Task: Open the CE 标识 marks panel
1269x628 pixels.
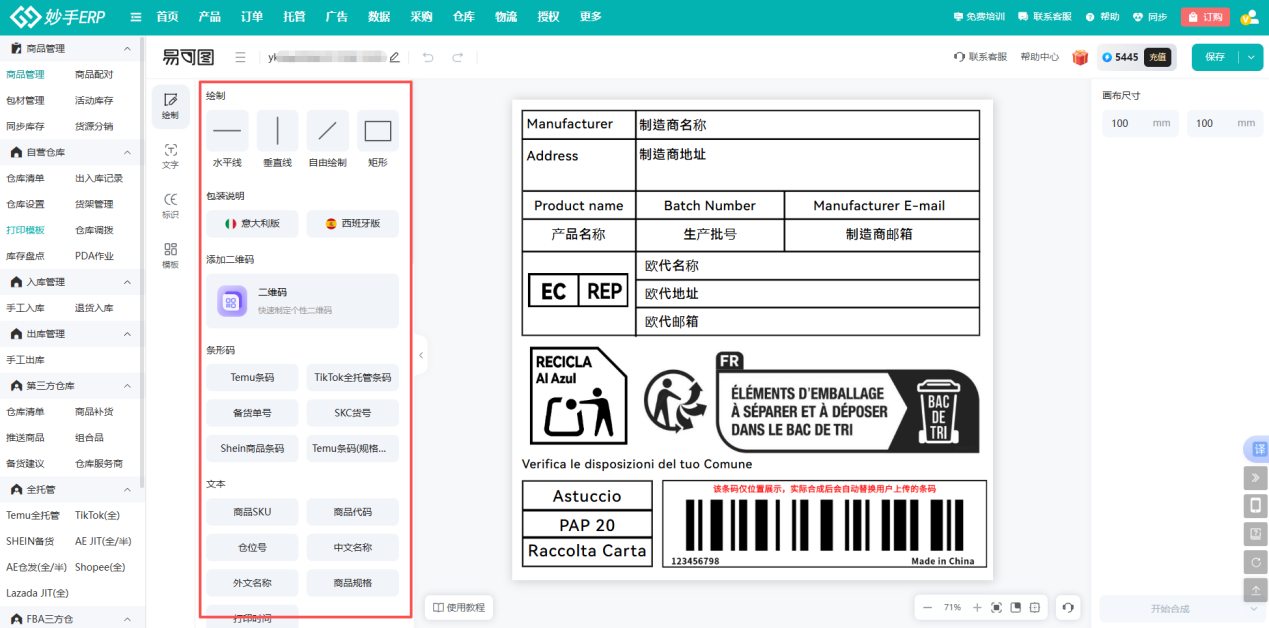Action: [x=170, y=206]
